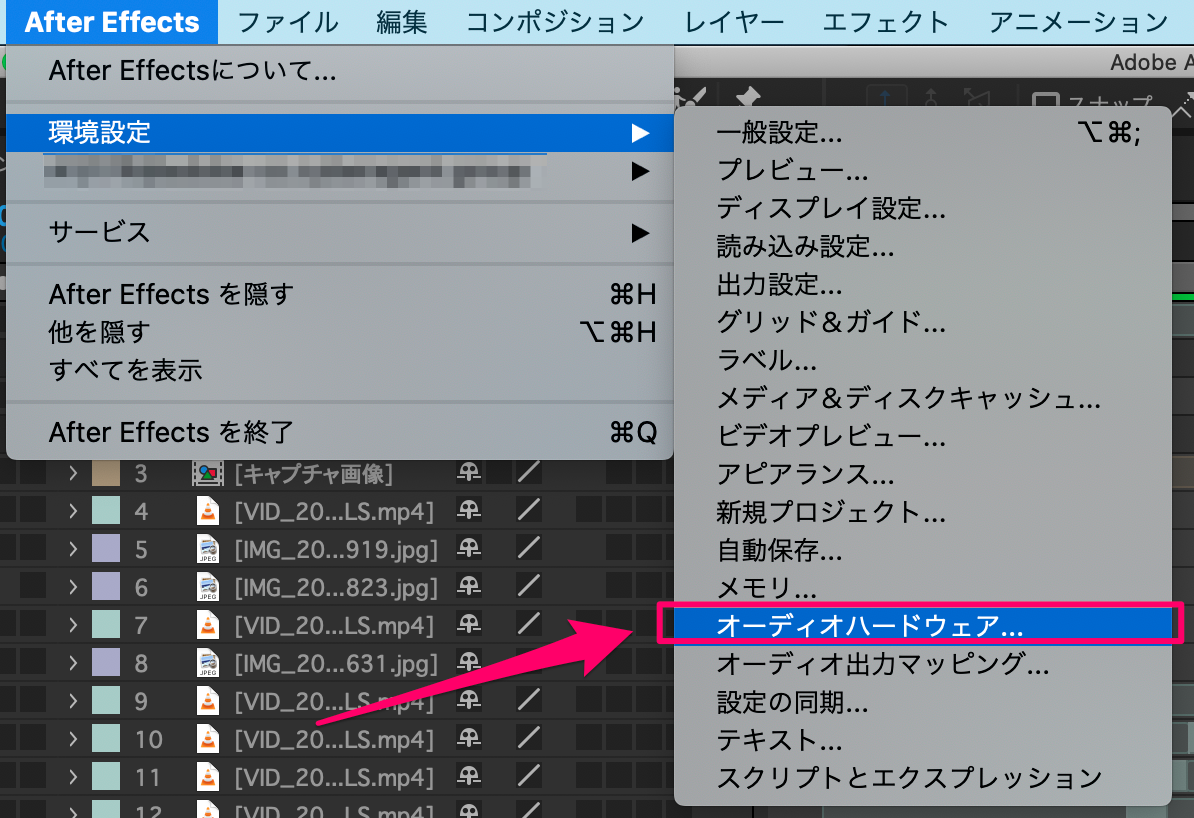Open テキスト… preferences

pos(923,740)
